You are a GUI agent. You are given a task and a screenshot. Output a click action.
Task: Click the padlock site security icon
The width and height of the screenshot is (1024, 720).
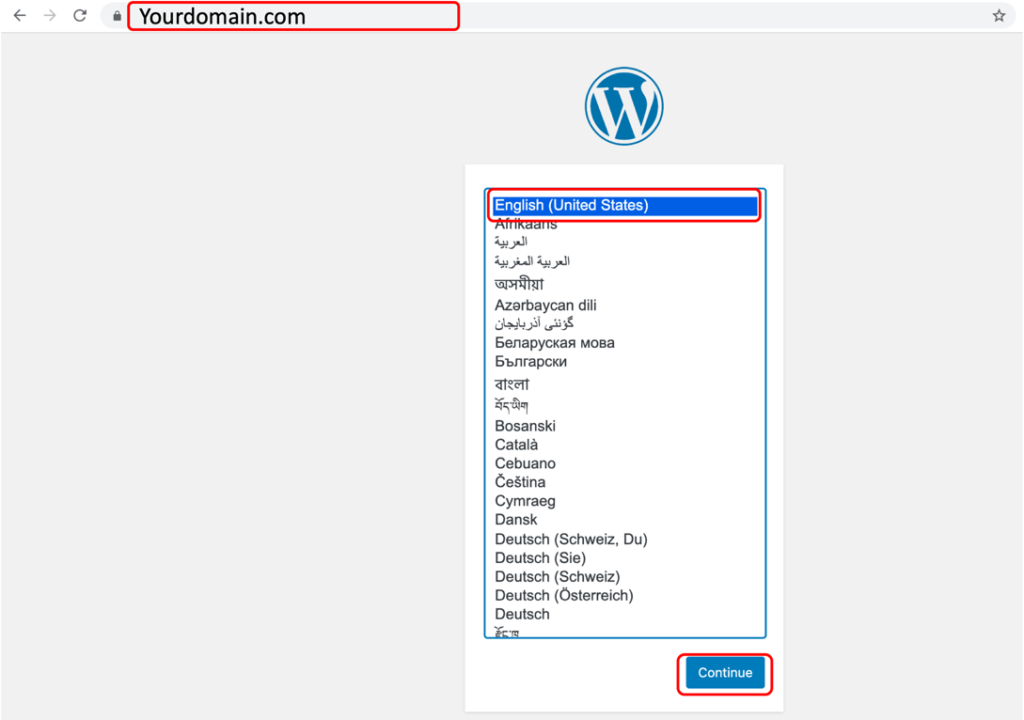click(x=117, y=16)
